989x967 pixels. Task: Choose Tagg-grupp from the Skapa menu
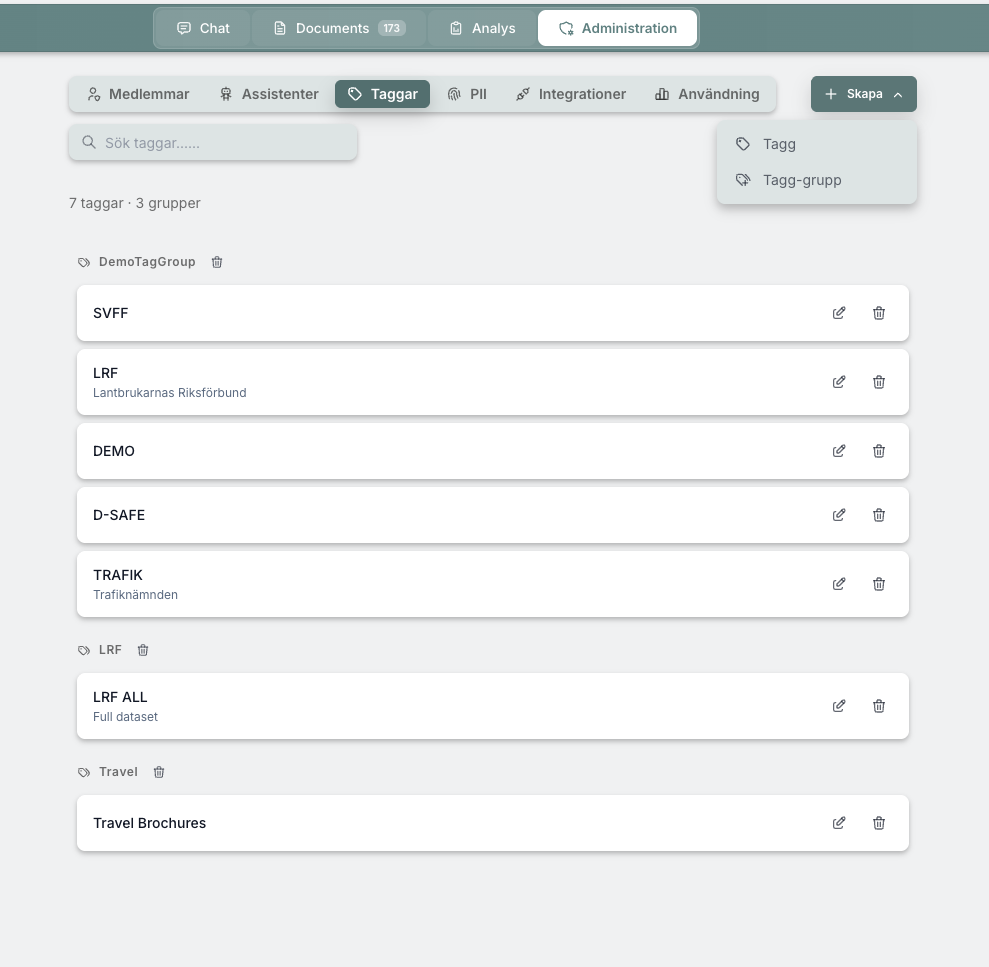pyautogui.click(x=817, y=180)
